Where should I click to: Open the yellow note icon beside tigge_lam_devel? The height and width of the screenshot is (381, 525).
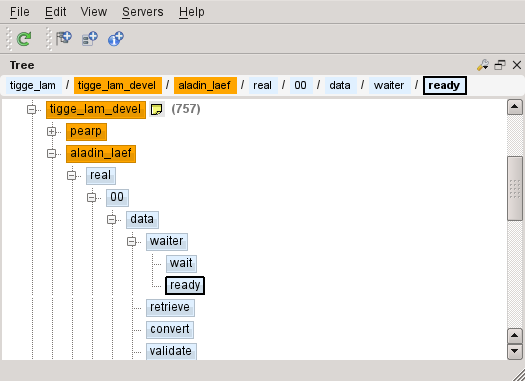tap(156, 109)
